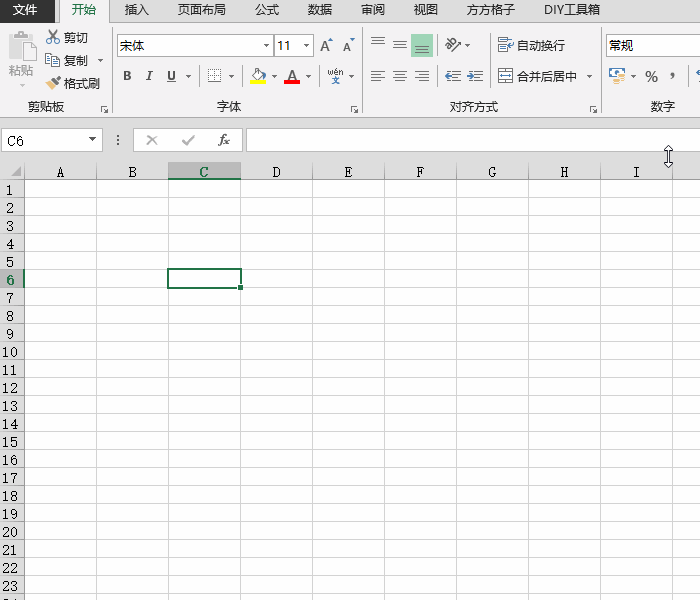The width and height of the screenshot is (700, 600).
Task: Click the Copy icon
Action: 52,60
